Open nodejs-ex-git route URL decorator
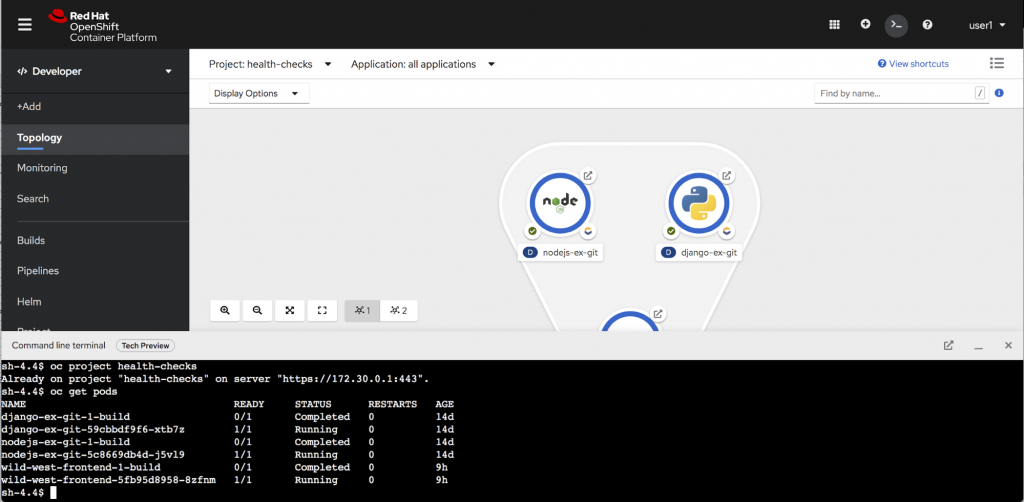Viewport: 1024px width, 502px height. pos(588,176)
